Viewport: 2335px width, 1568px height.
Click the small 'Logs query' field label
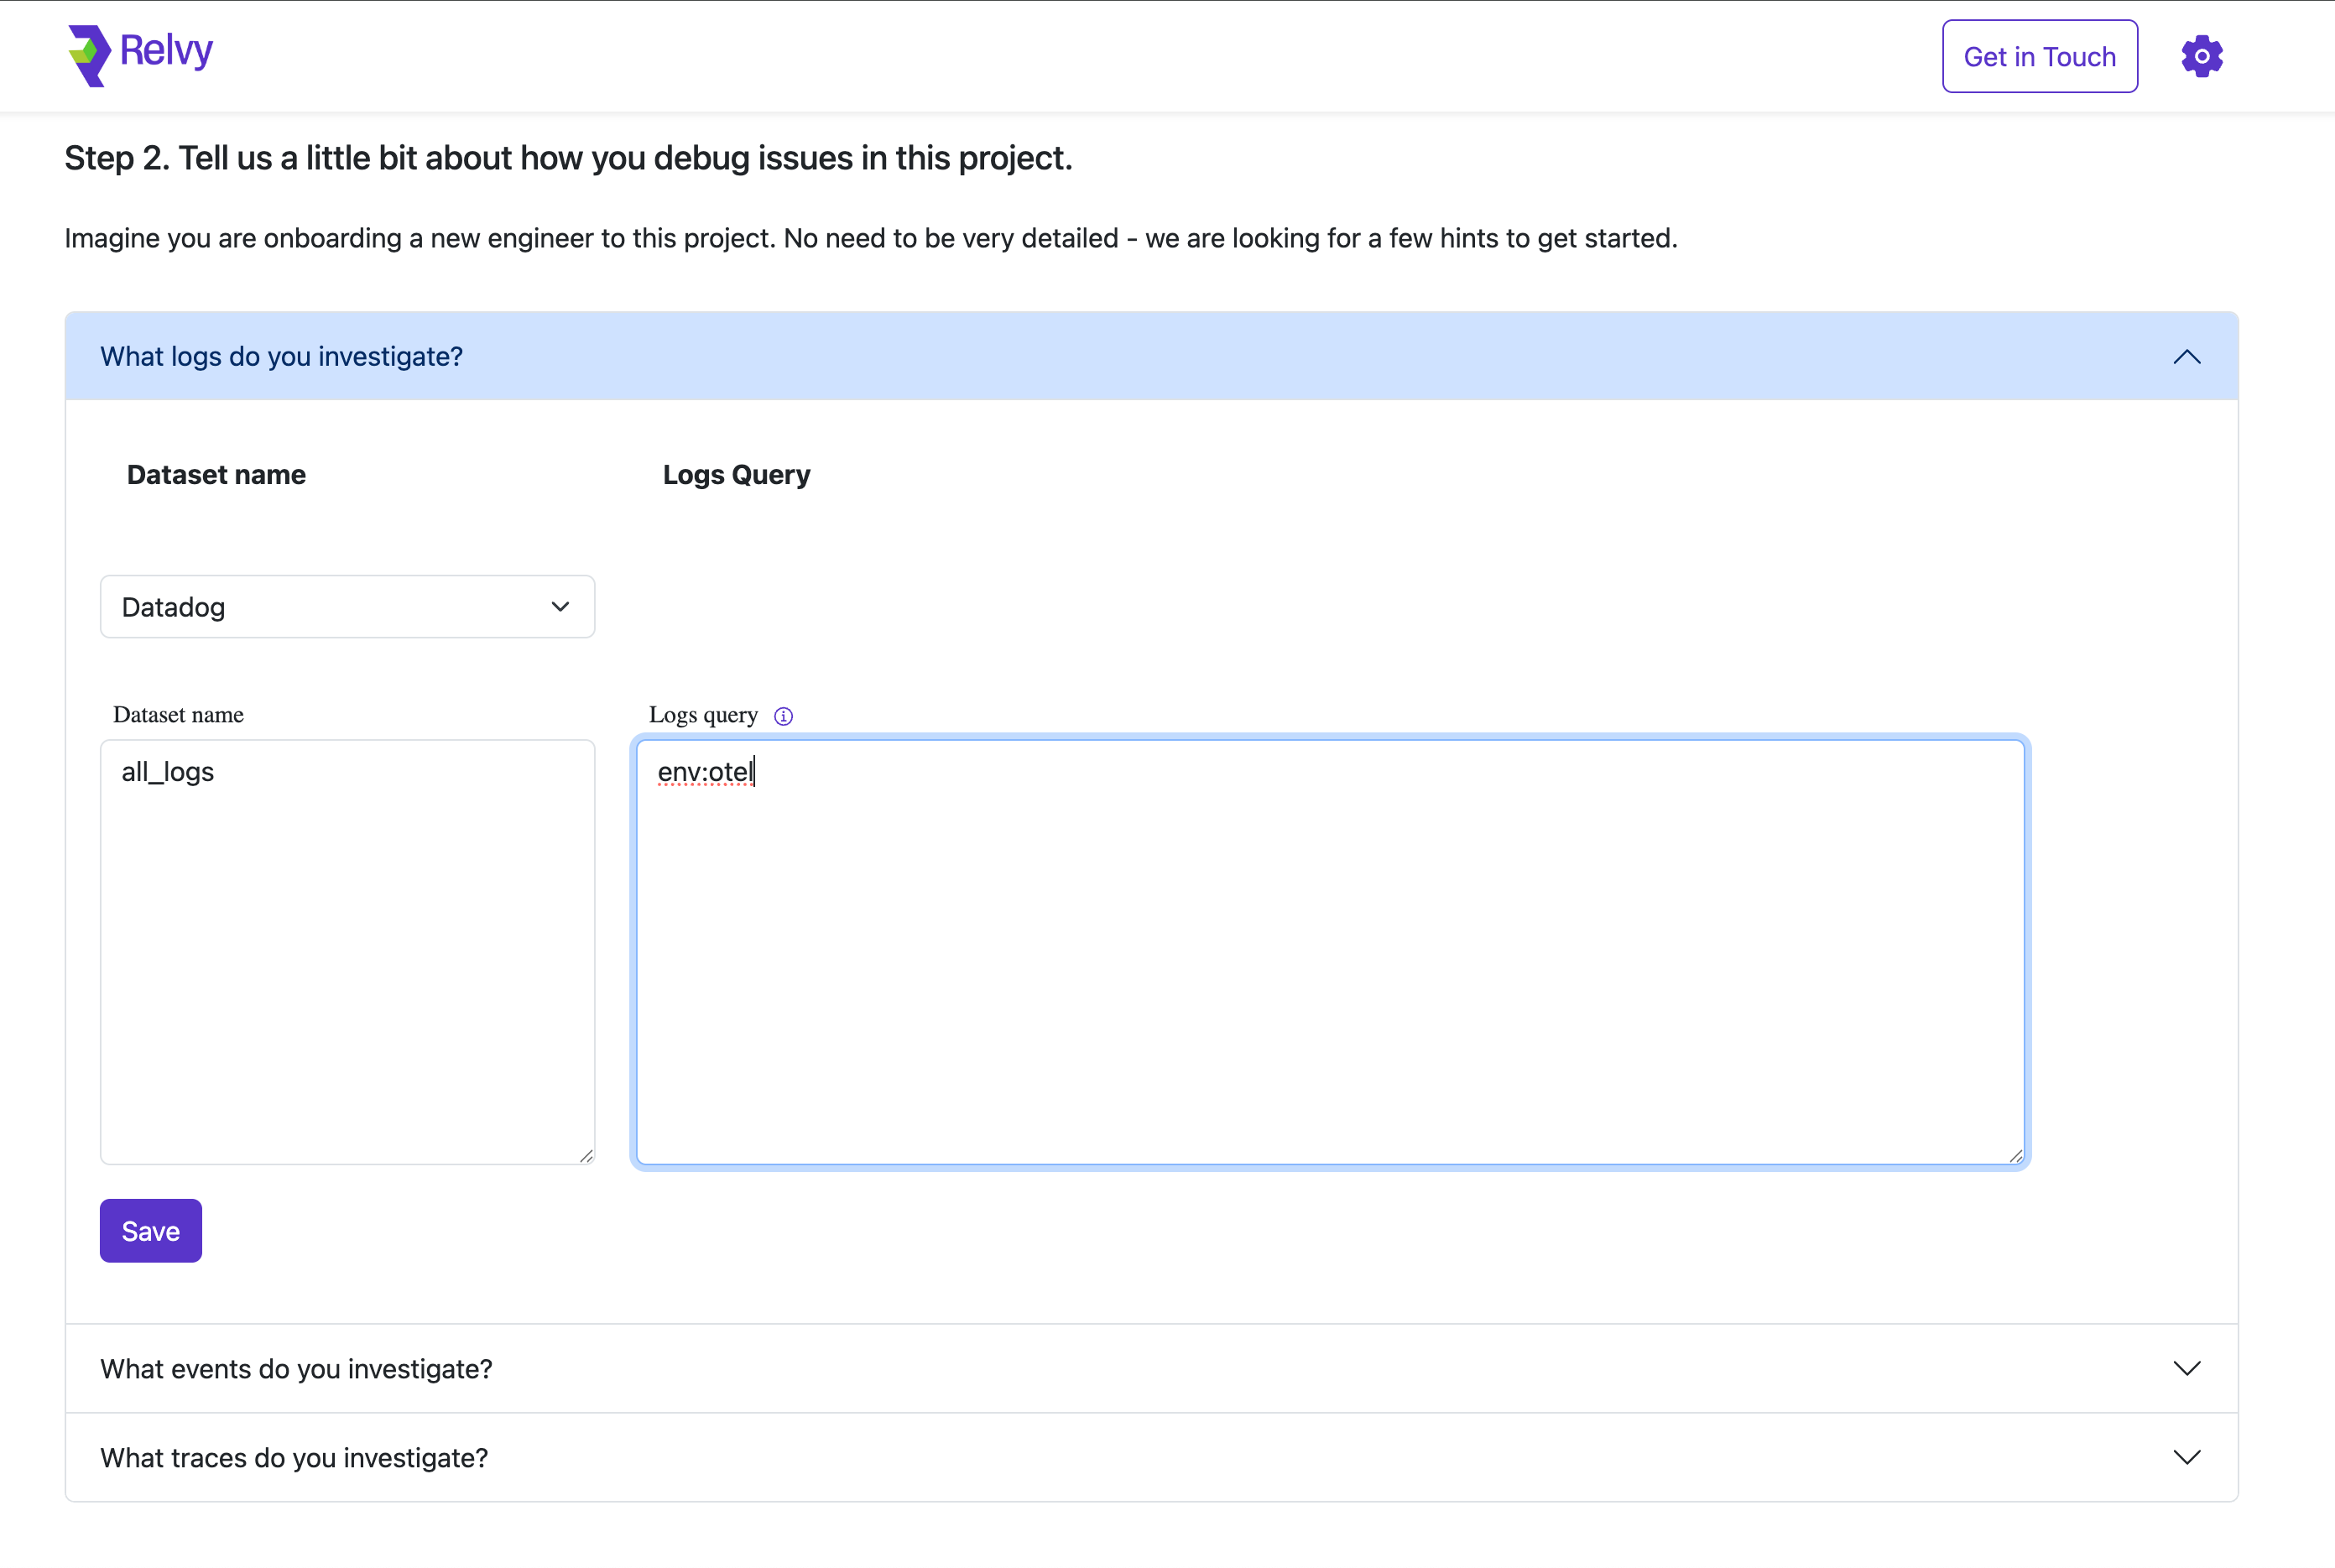tap(703, 715)
